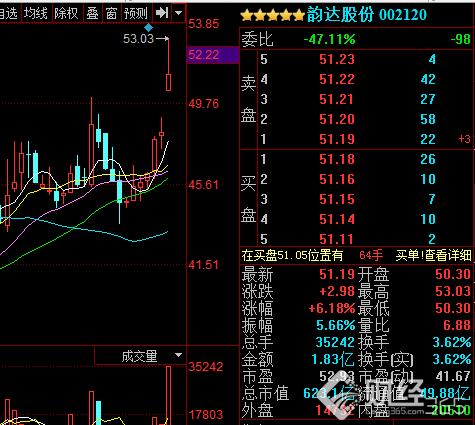The width and height of the screenshot is (475, 425).
Task: Select sell level 2 price 51.20
Action: [x=337, y=119]
